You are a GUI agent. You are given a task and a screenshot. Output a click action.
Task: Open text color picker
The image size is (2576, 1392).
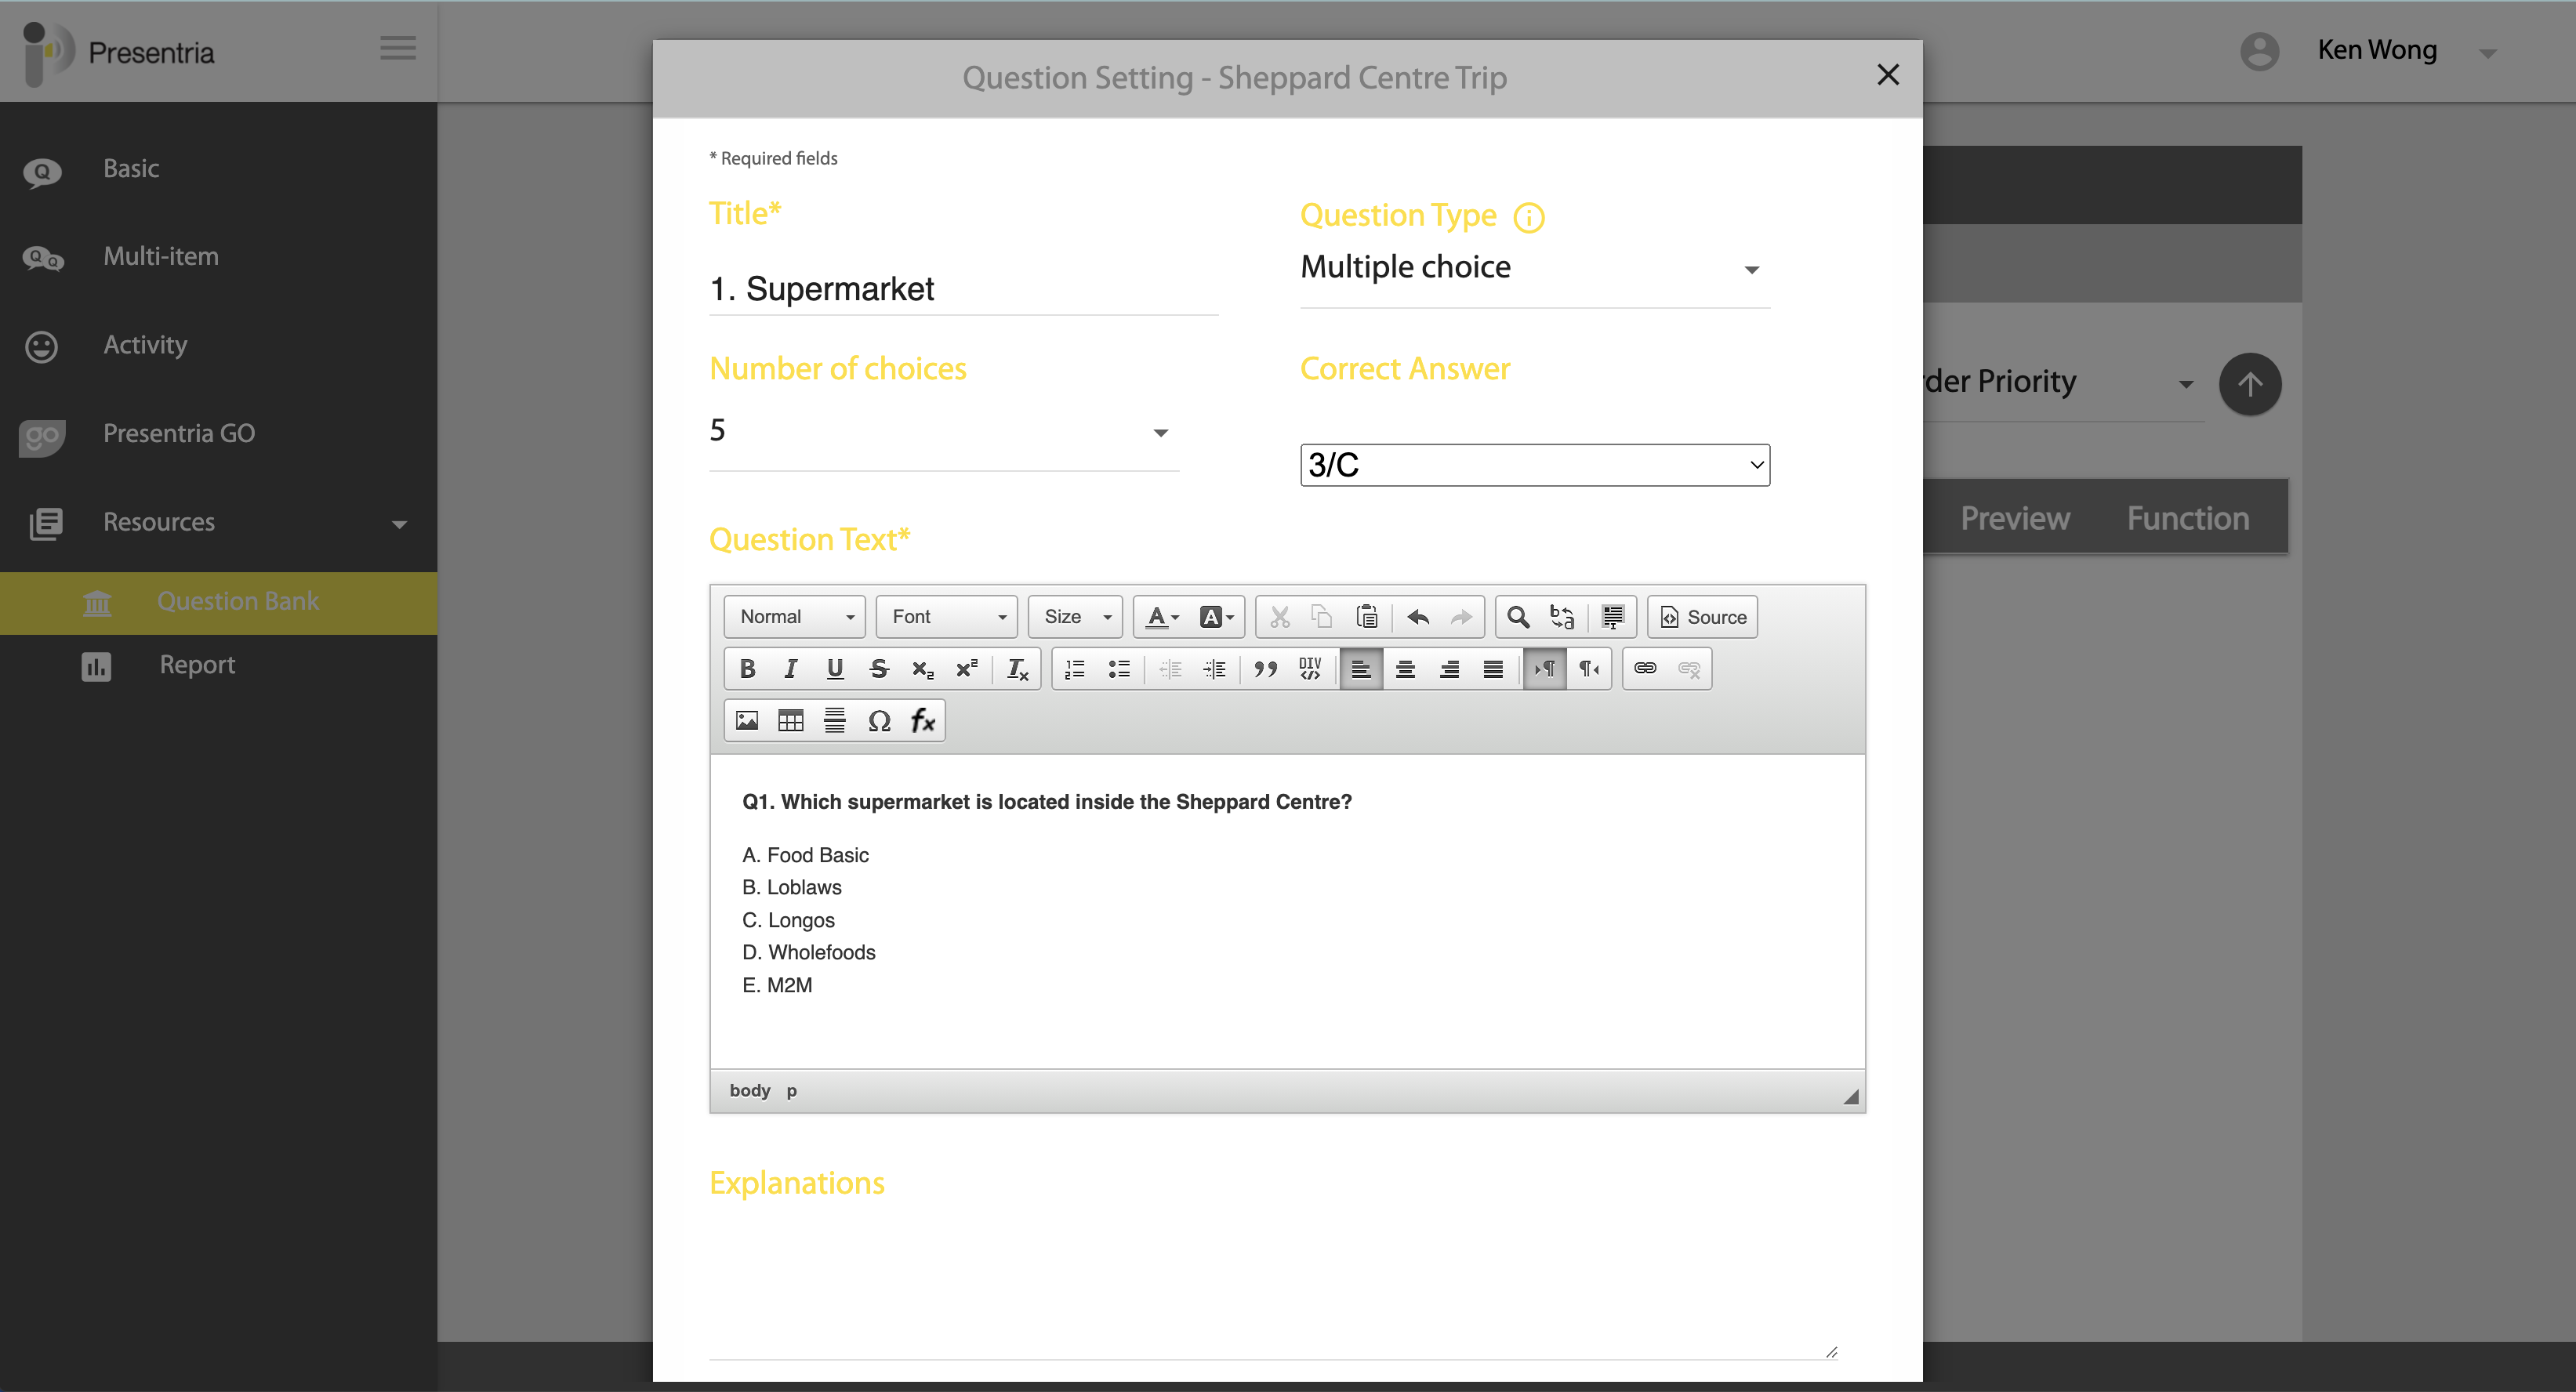click(1163, 617)
